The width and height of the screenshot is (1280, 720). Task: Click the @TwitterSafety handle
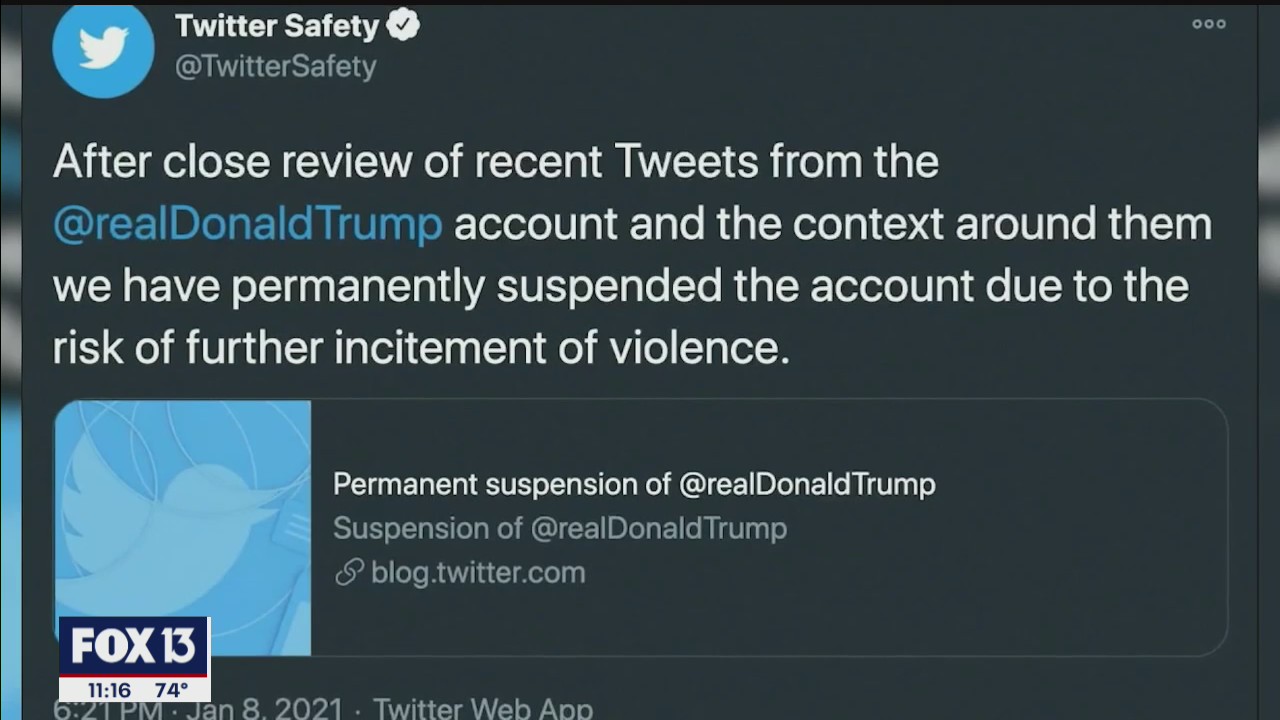point(276,67)
